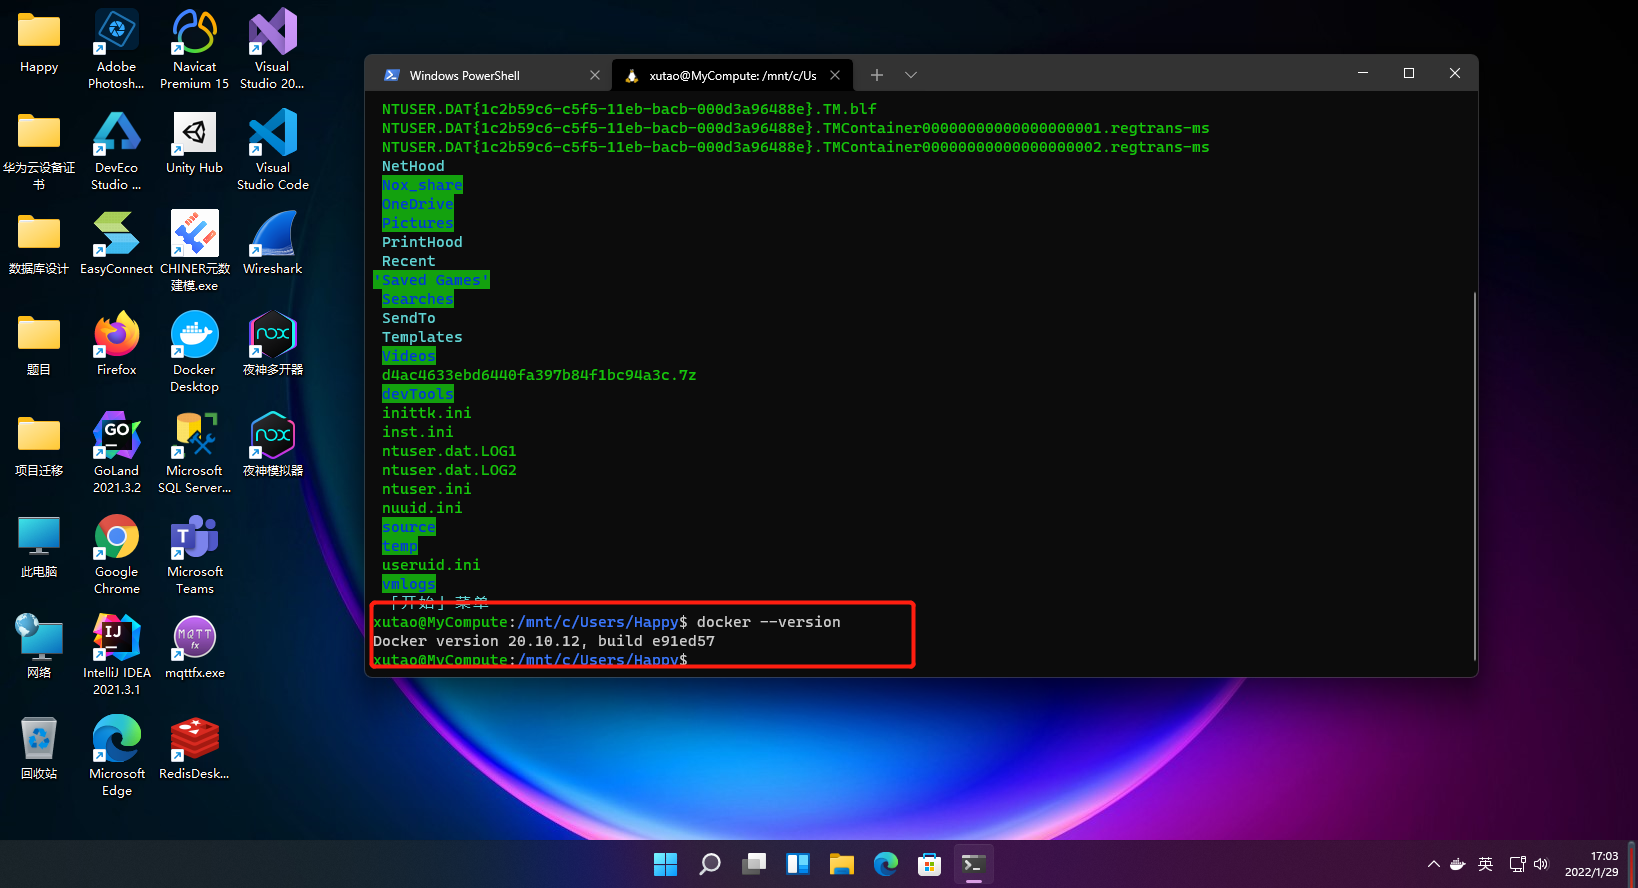This screenshot has height=888, width=1638.
Task: Open File Explorer from taskbar
Action: coord(841,864)
